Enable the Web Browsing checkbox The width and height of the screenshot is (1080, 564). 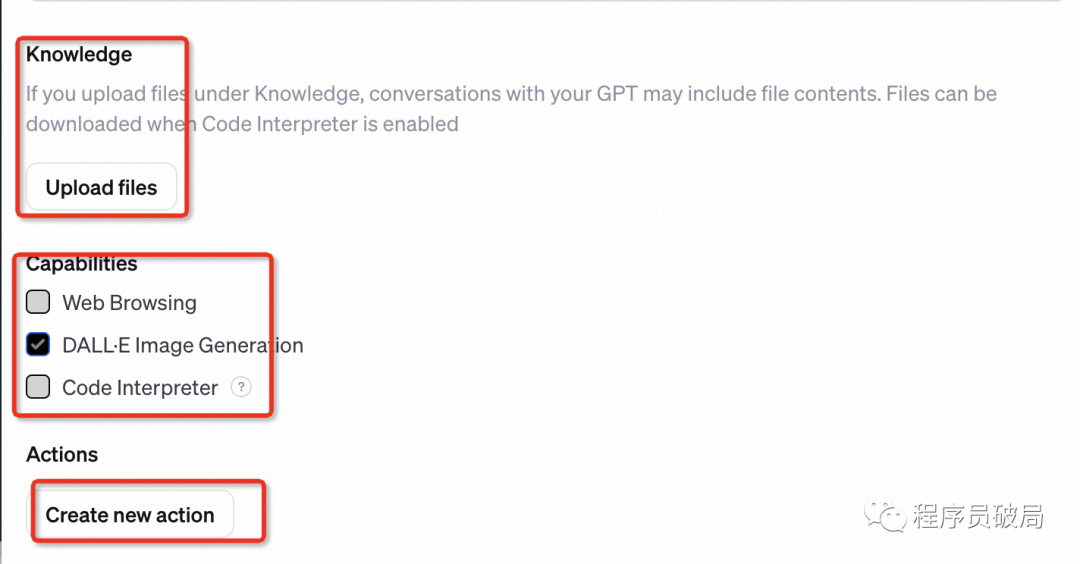tap(38, 302)
